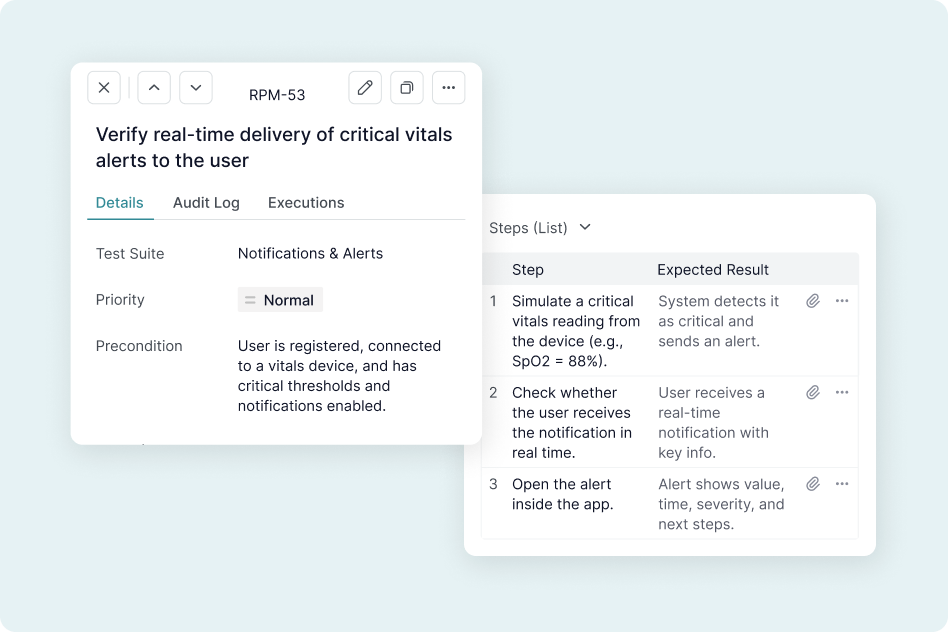Viewport: 948px width, 632px height.
Task: Click the Expected Result column header
Action: (x=713, y=270)
